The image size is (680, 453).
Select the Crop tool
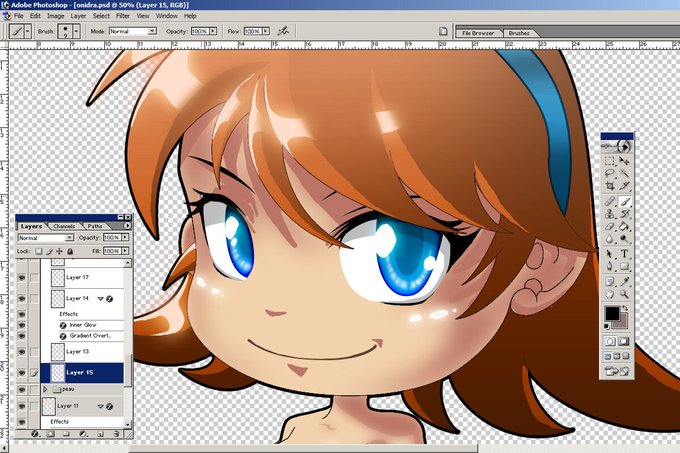pyautogui.click(x=610, y=186)
